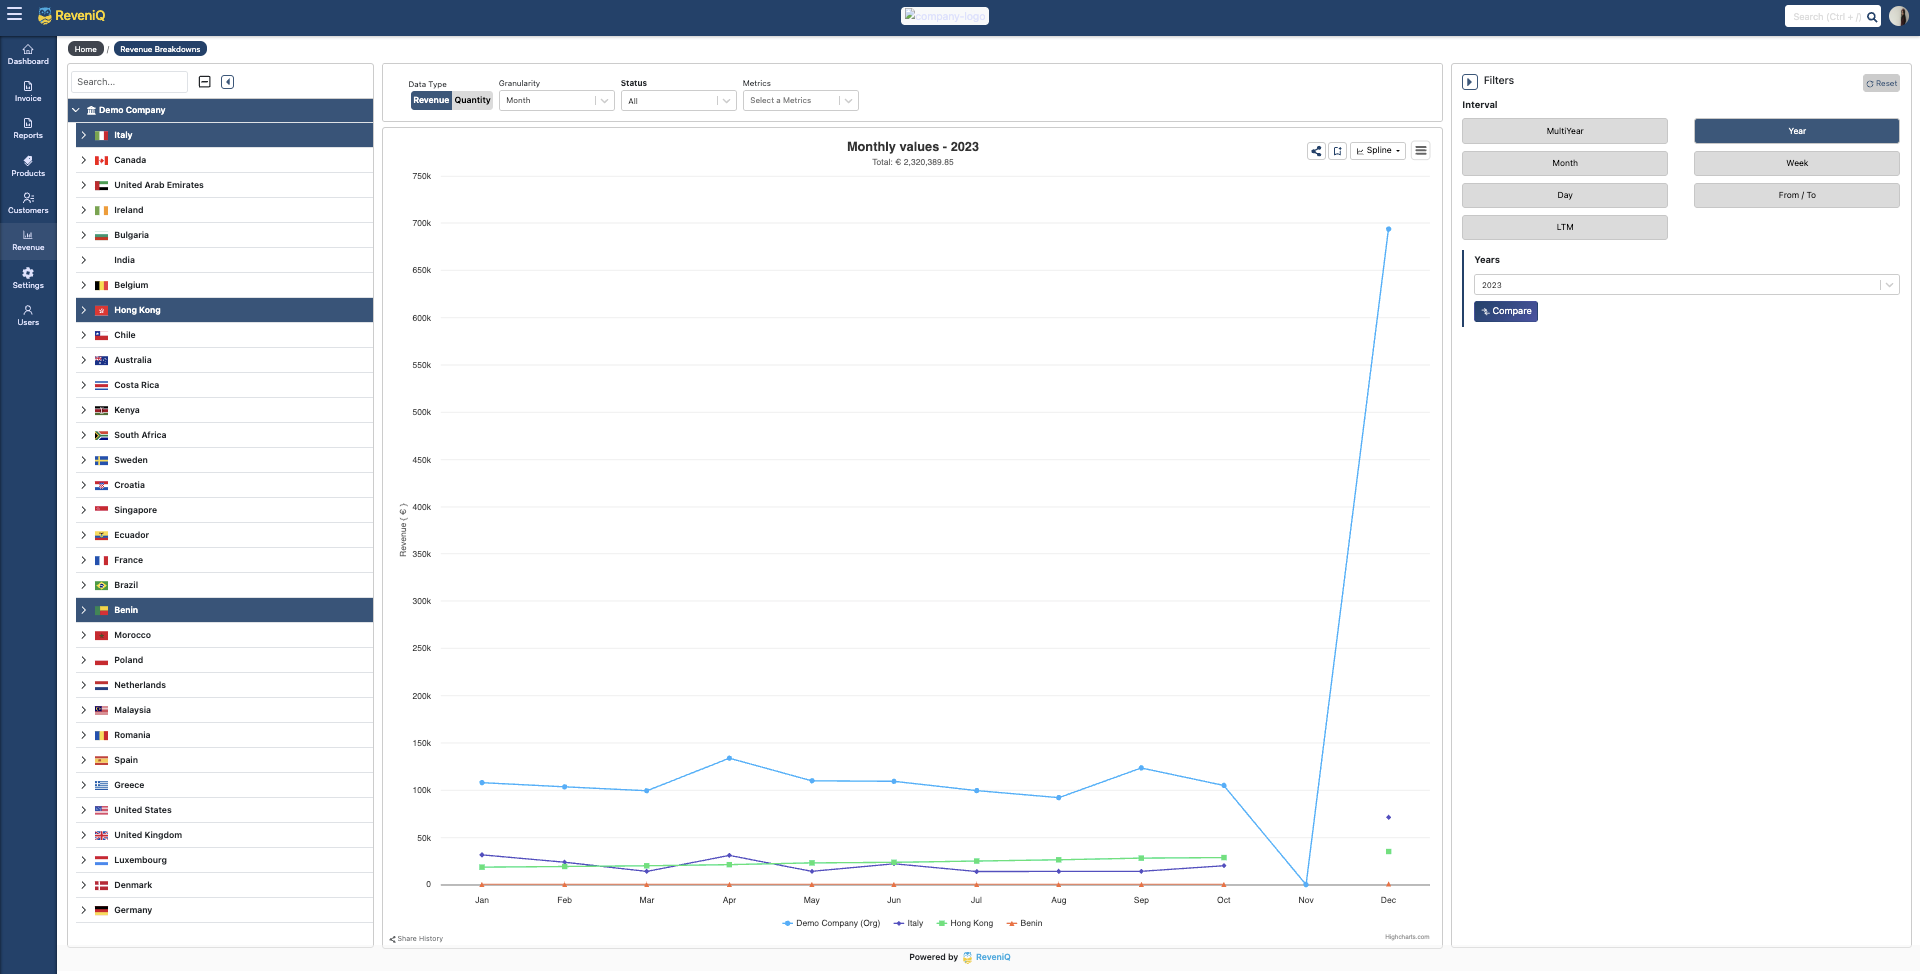The width and height of the screenshot is (1920, 974).
Task: Open Customers section in sidebar
Action: click(28, 203)
